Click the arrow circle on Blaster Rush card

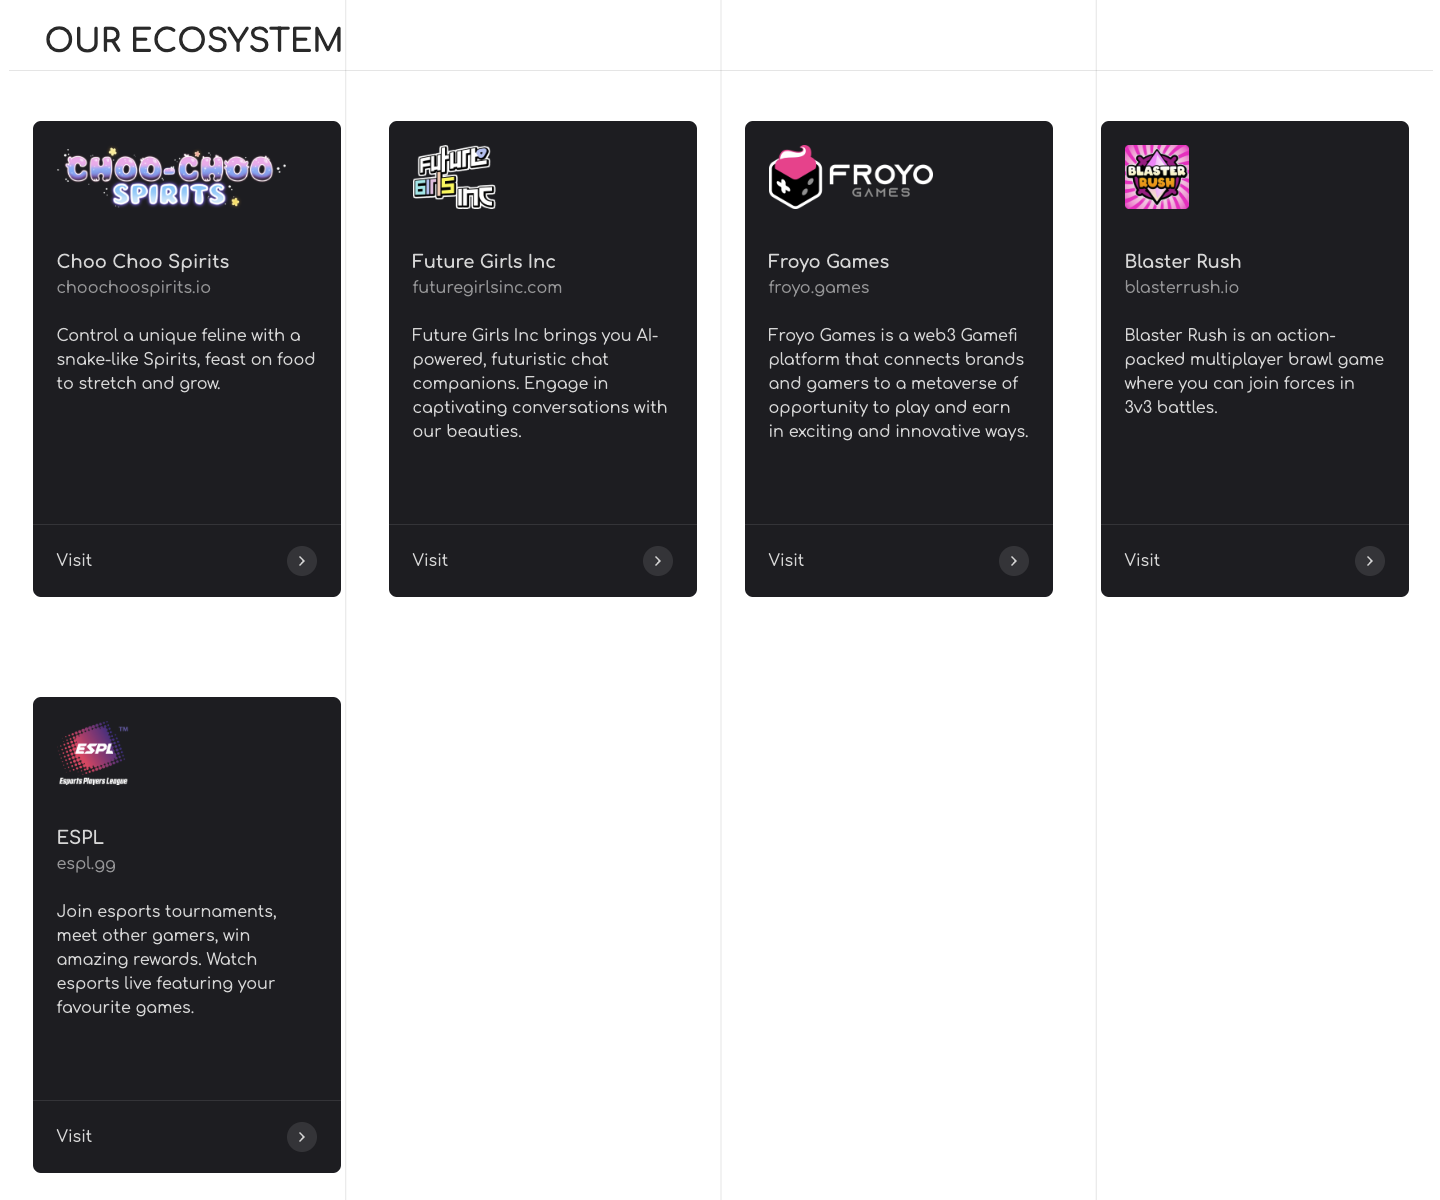point(1370,561)
